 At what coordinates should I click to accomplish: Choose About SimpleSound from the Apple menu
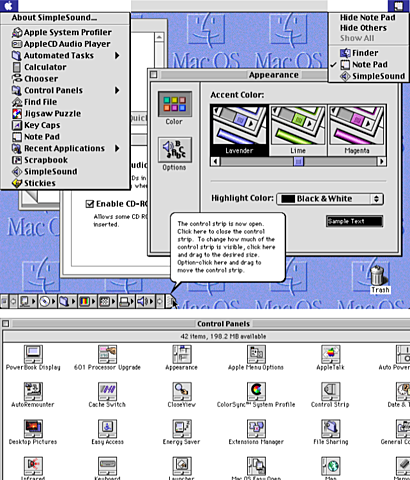coord(65,18)
